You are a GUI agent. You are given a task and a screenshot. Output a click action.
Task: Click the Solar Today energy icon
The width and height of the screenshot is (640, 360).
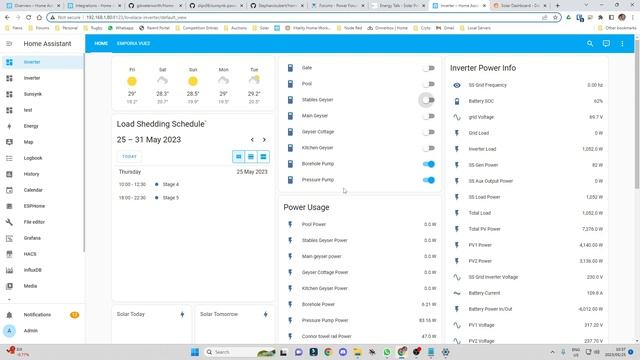point(182,314)
